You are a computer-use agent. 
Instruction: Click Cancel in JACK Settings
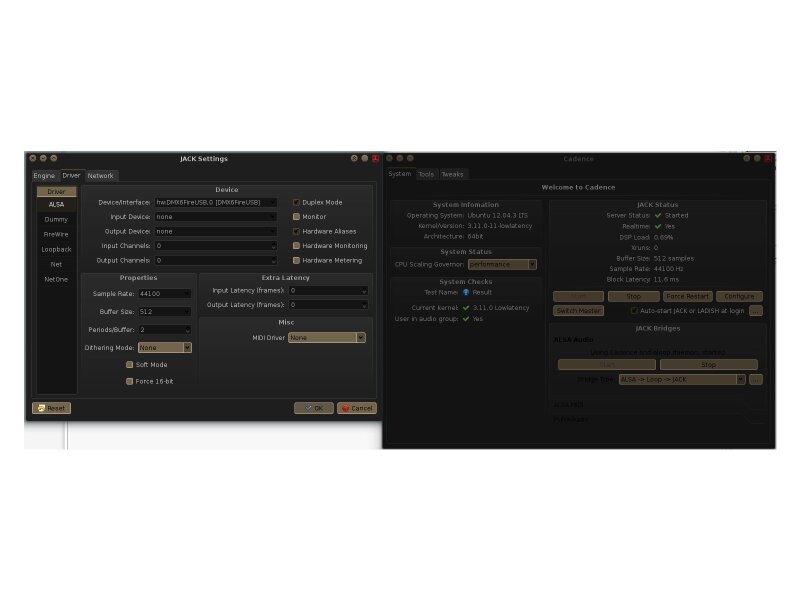tap(357, 408)
